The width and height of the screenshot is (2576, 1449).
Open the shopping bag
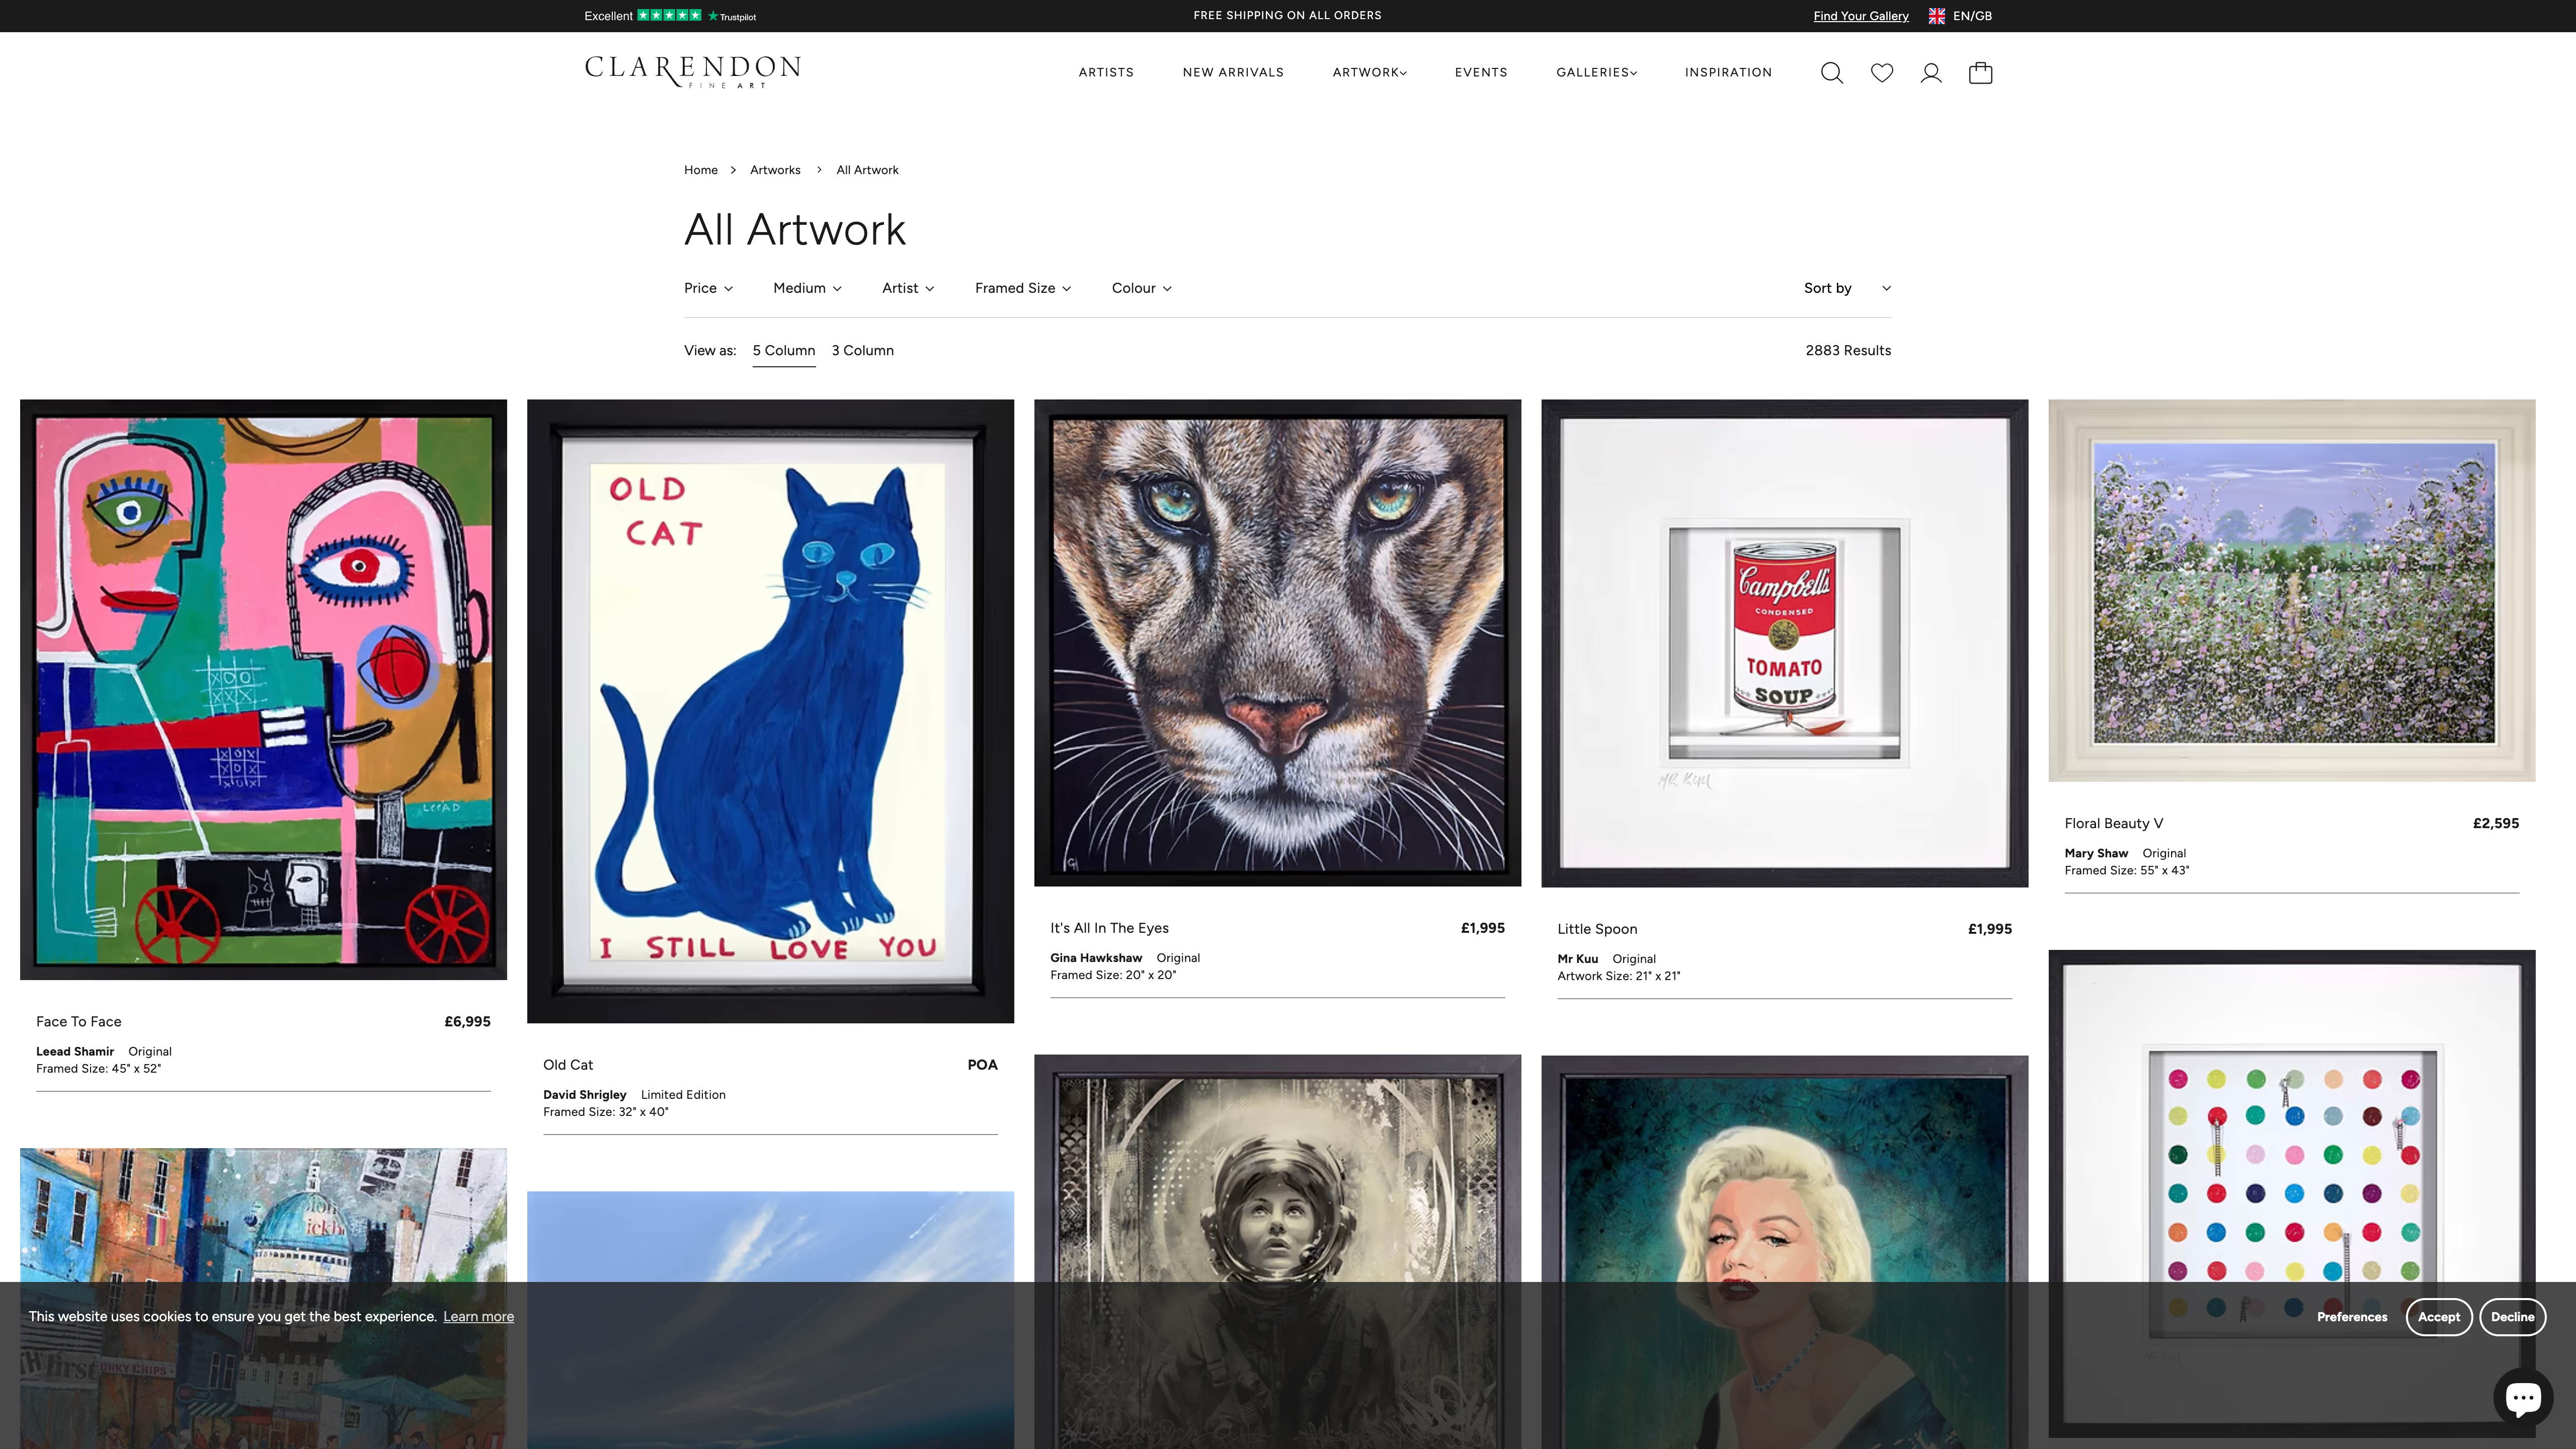[x=1980, y=72]
